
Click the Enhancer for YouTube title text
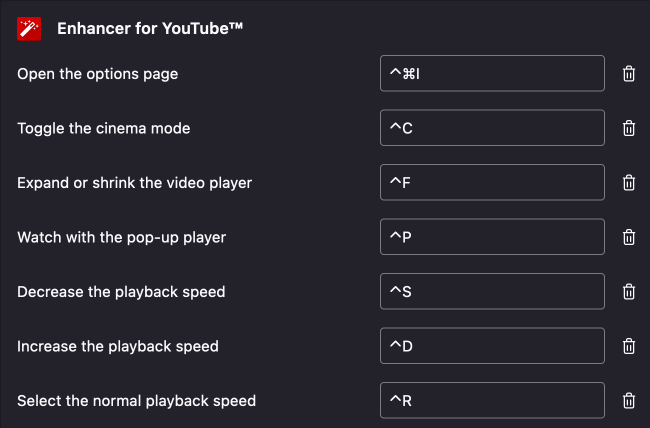[x=150, y=29]
